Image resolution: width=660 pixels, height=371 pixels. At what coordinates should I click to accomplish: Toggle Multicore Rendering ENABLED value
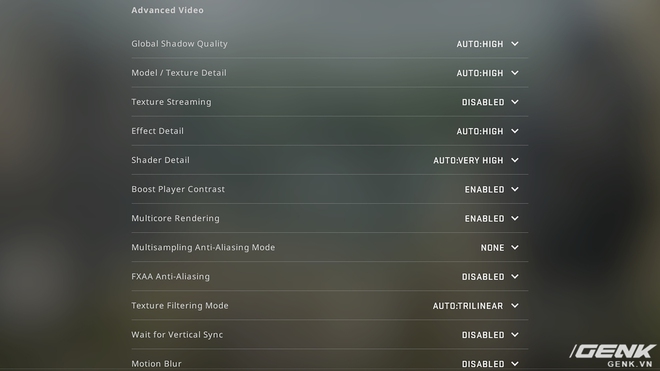point(484,219)
